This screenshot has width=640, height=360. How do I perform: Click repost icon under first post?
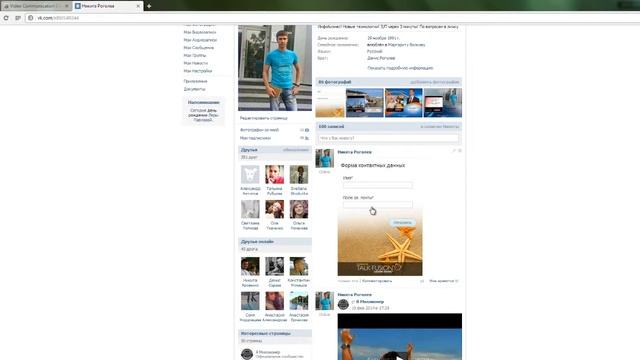point(422,281)
